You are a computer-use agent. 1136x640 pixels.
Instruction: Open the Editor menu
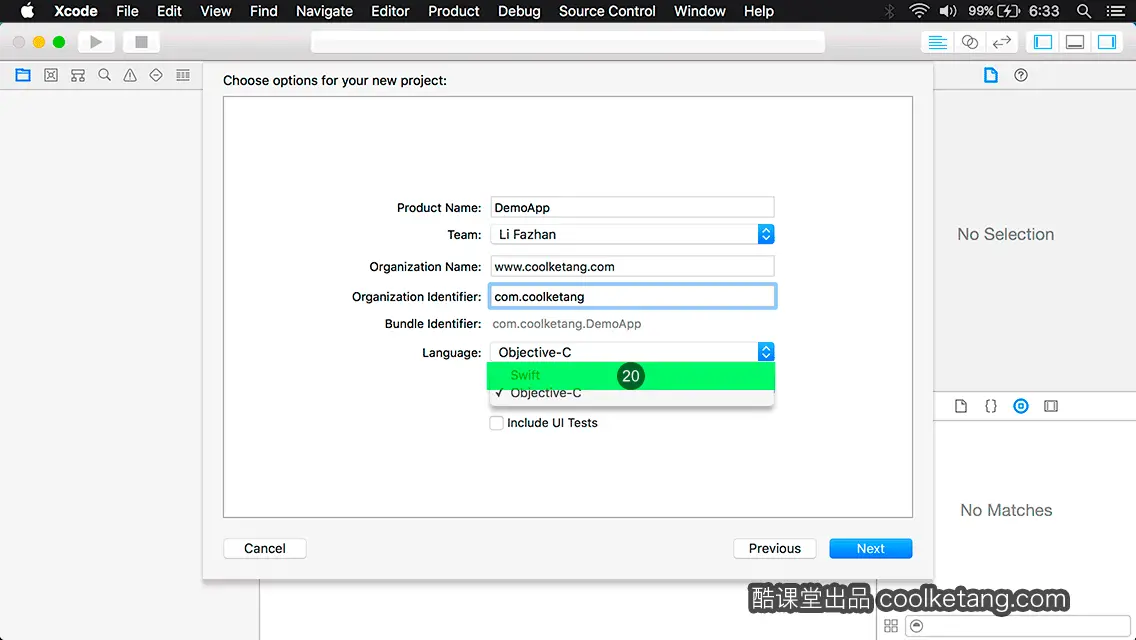pyautogui.click(x=390, y=11)
